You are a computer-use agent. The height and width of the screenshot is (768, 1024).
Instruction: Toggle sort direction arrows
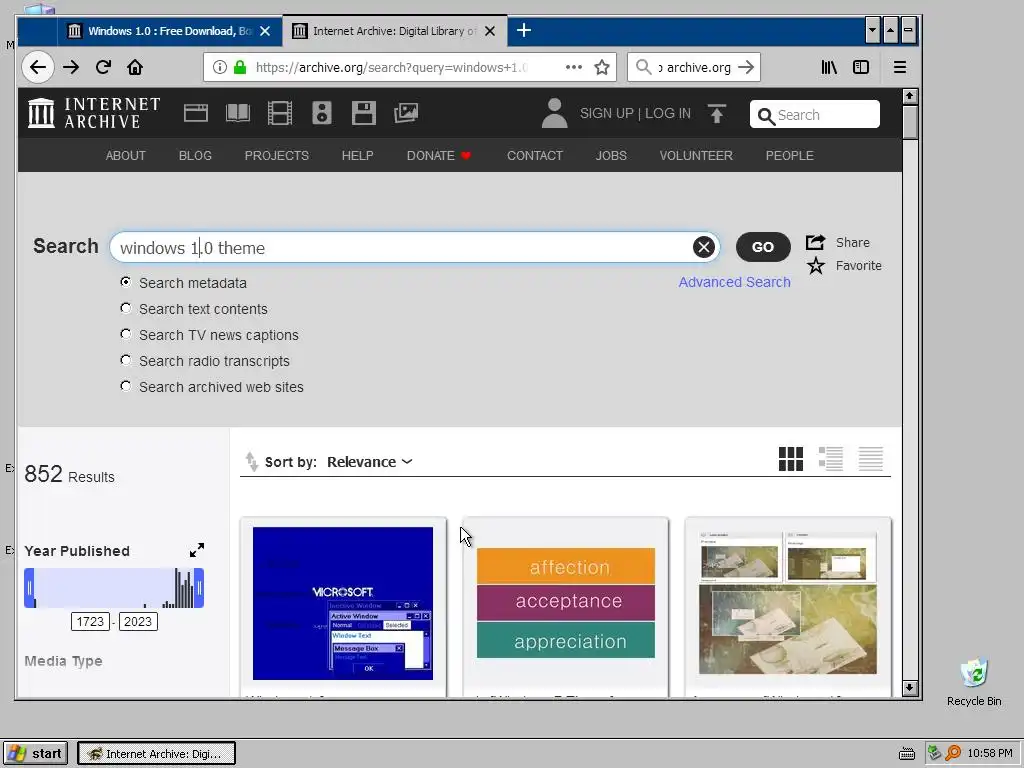coord(251,462)
